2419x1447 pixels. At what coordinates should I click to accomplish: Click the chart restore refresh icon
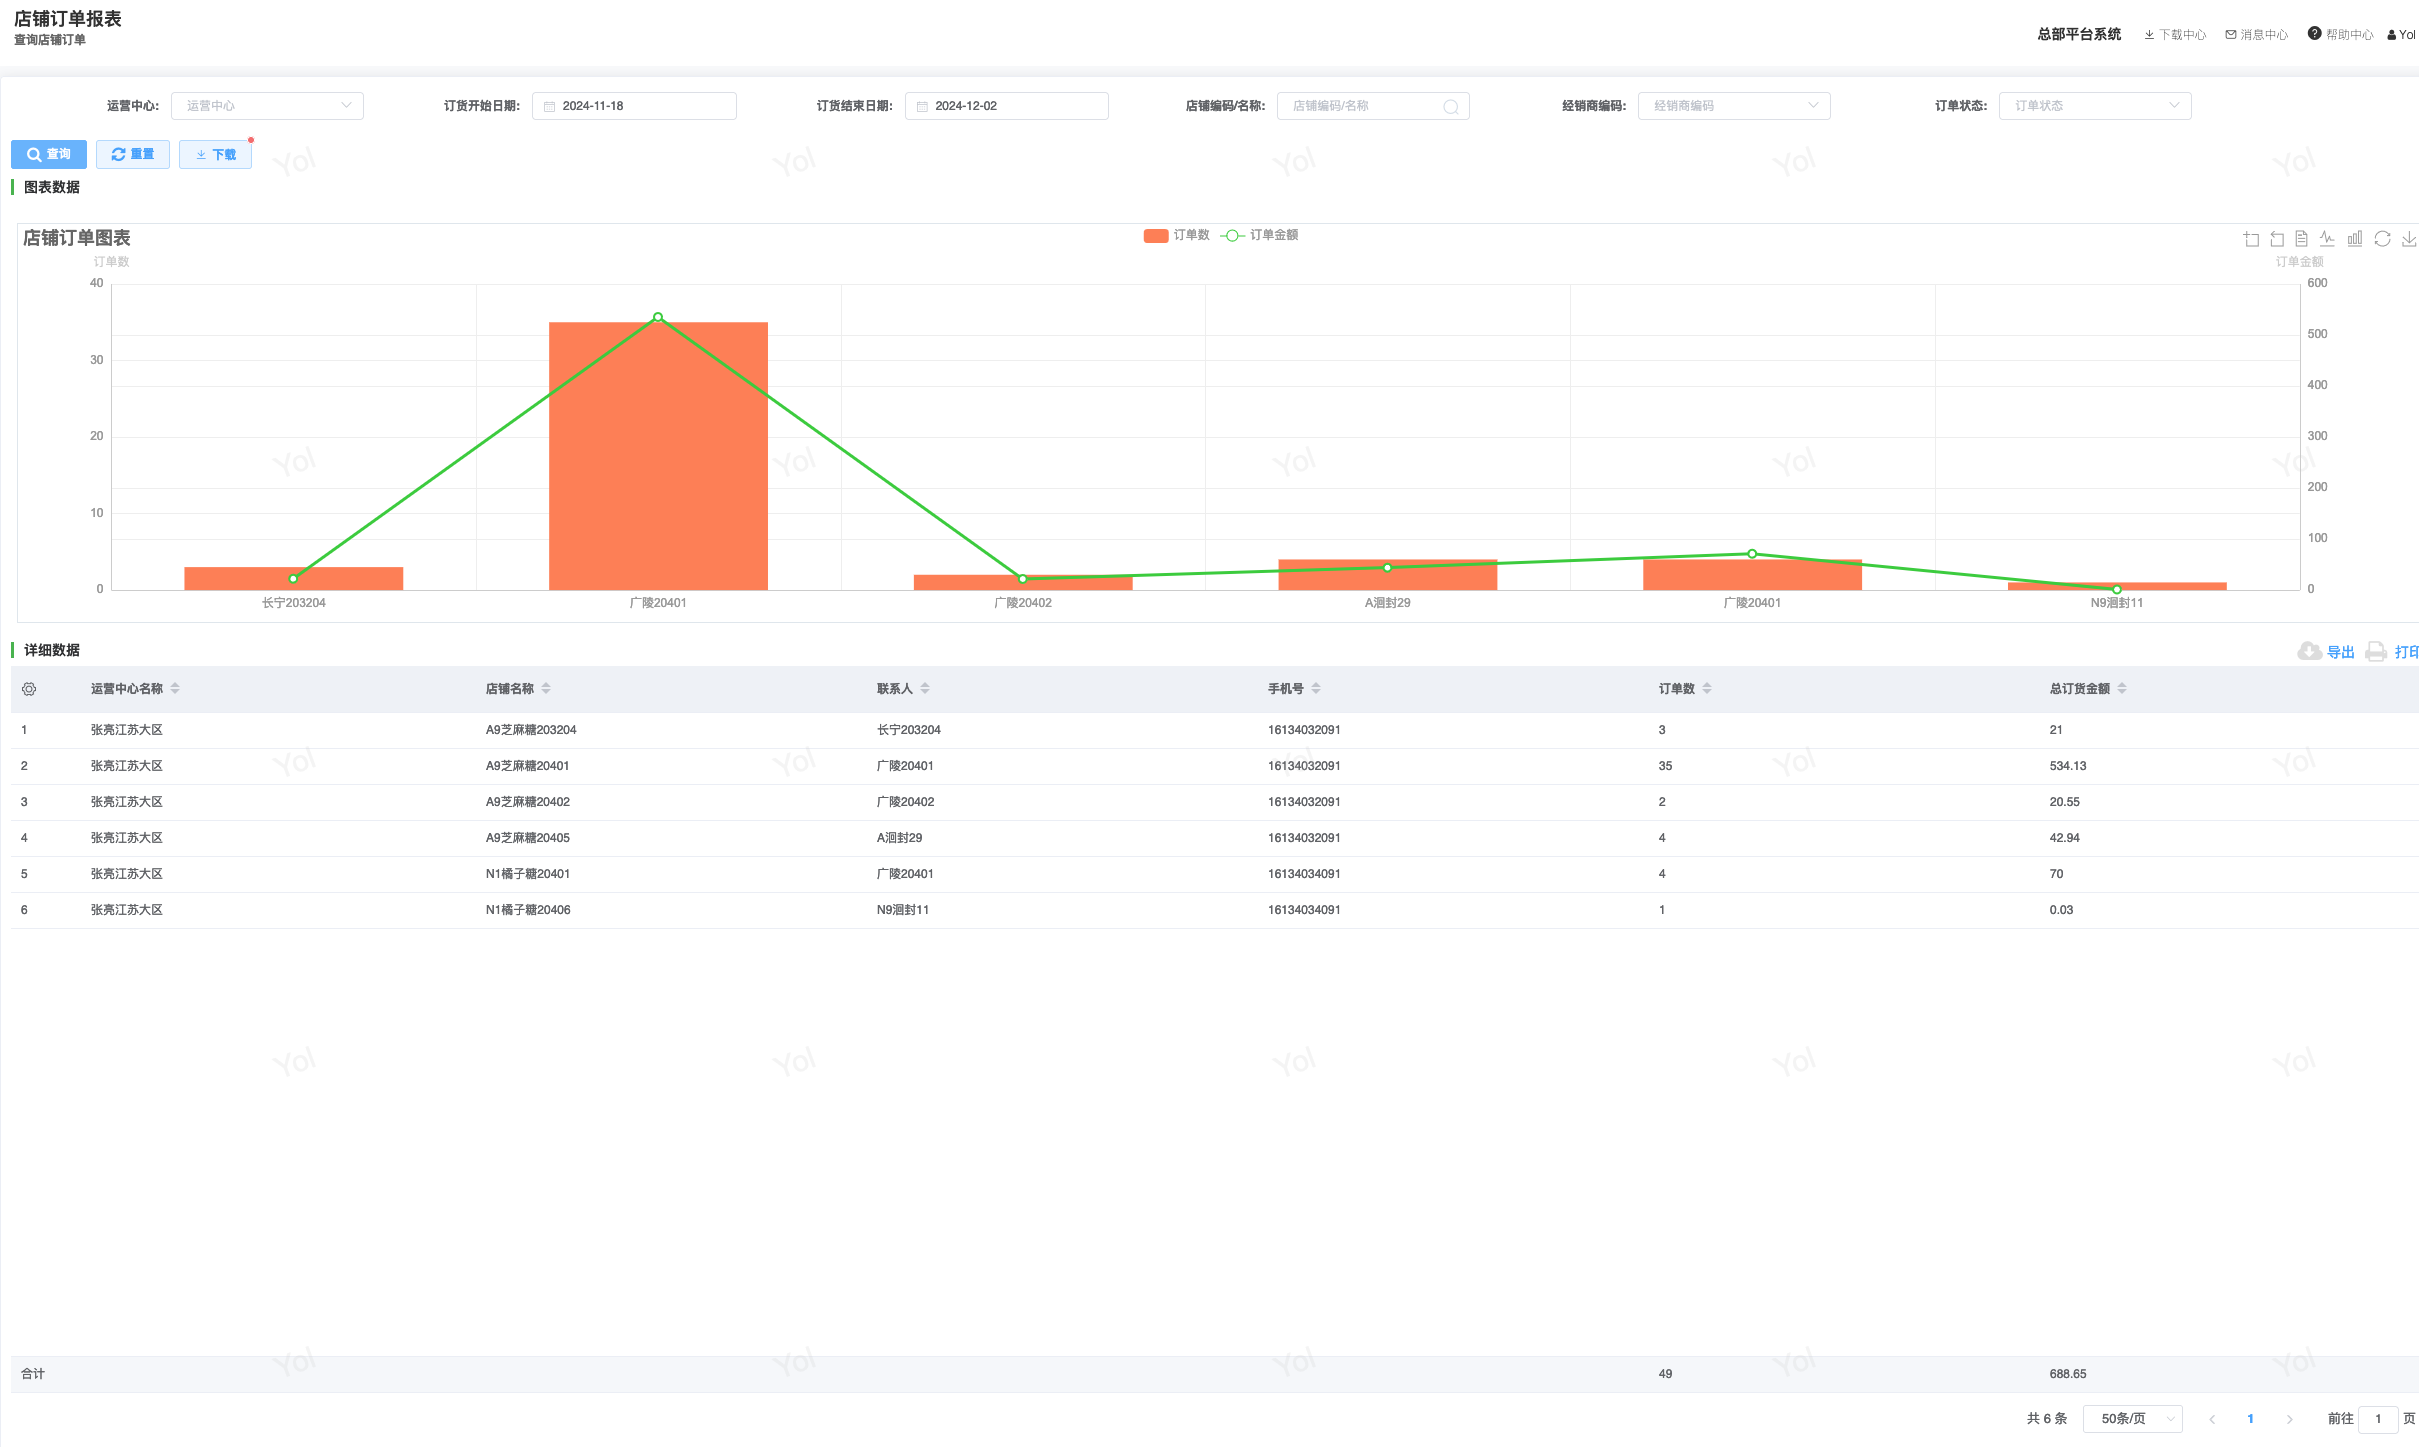2382,239
